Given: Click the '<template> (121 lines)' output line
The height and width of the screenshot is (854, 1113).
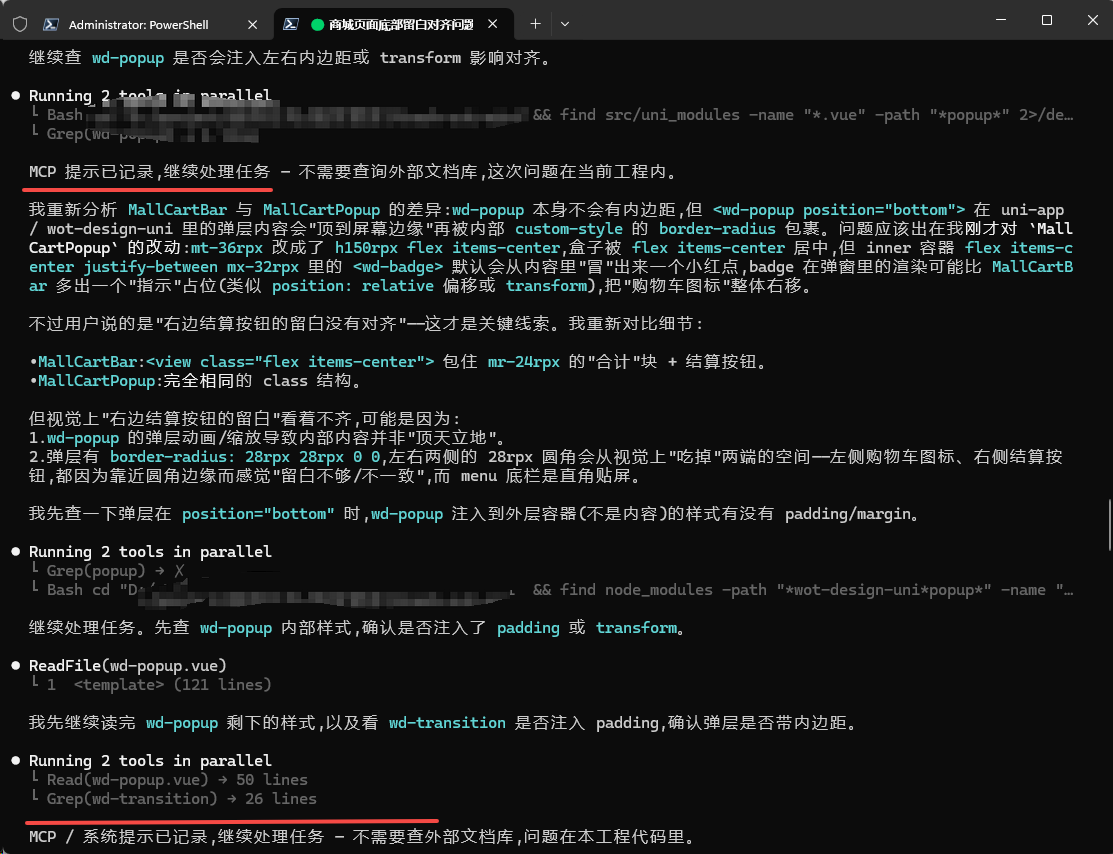Looking at the screenshot, I should tap(172, 684).
